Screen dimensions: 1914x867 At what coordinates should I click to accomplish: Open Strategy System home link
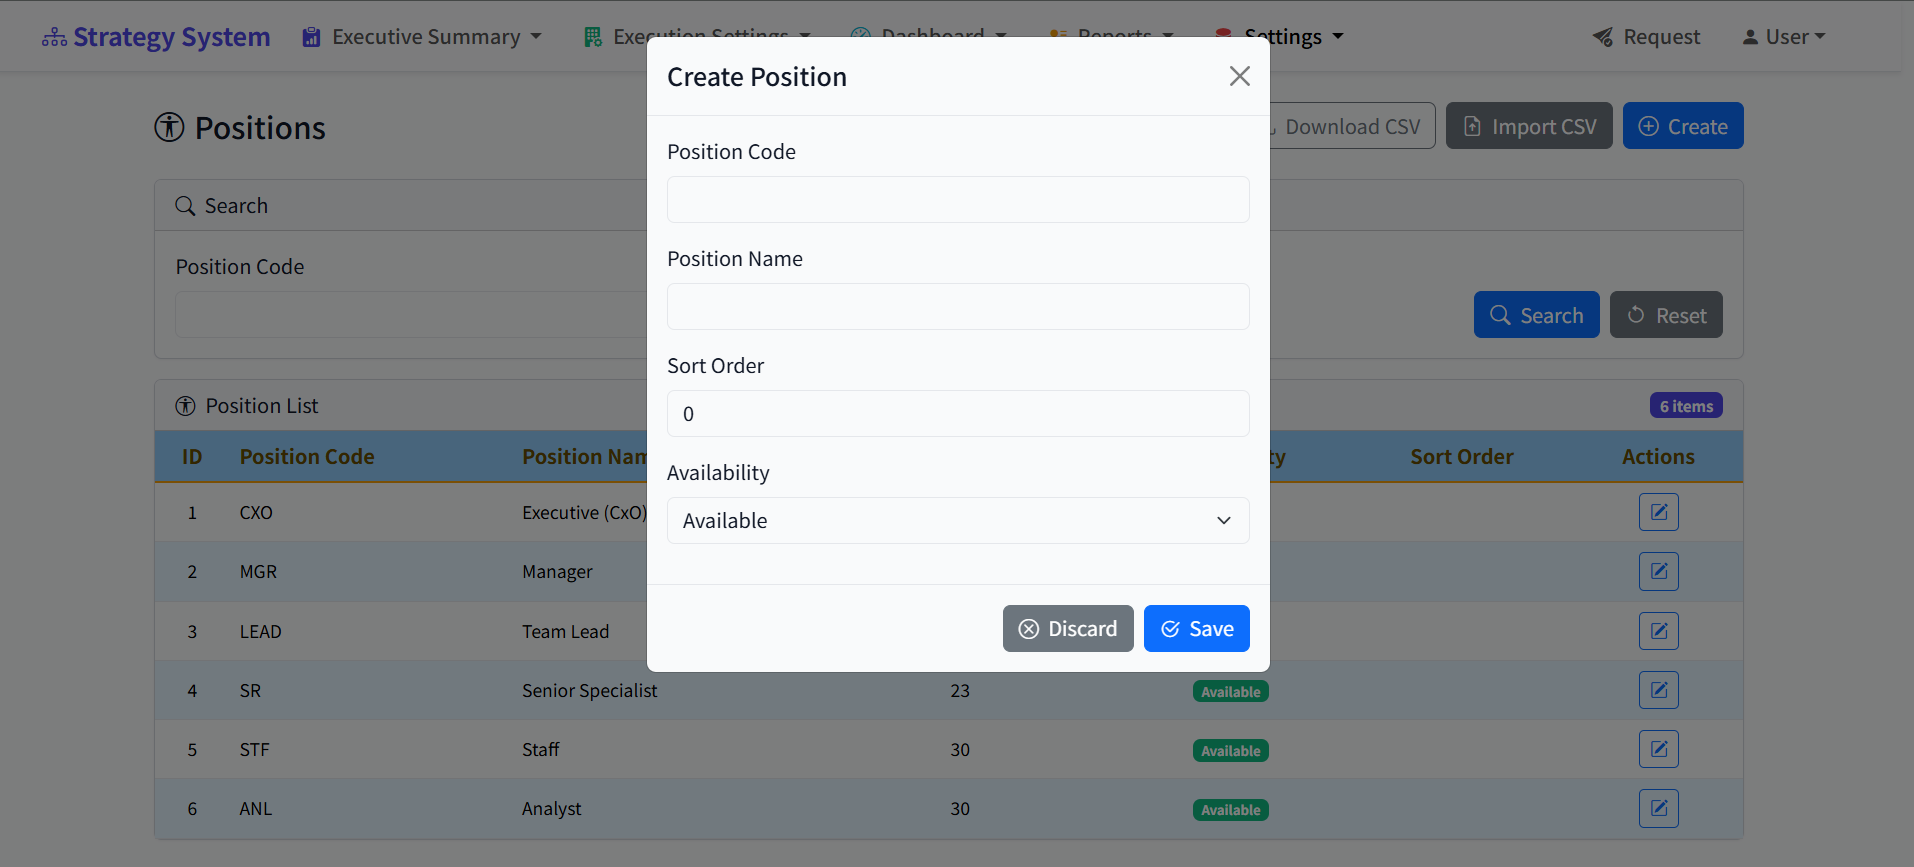point(156,37)
